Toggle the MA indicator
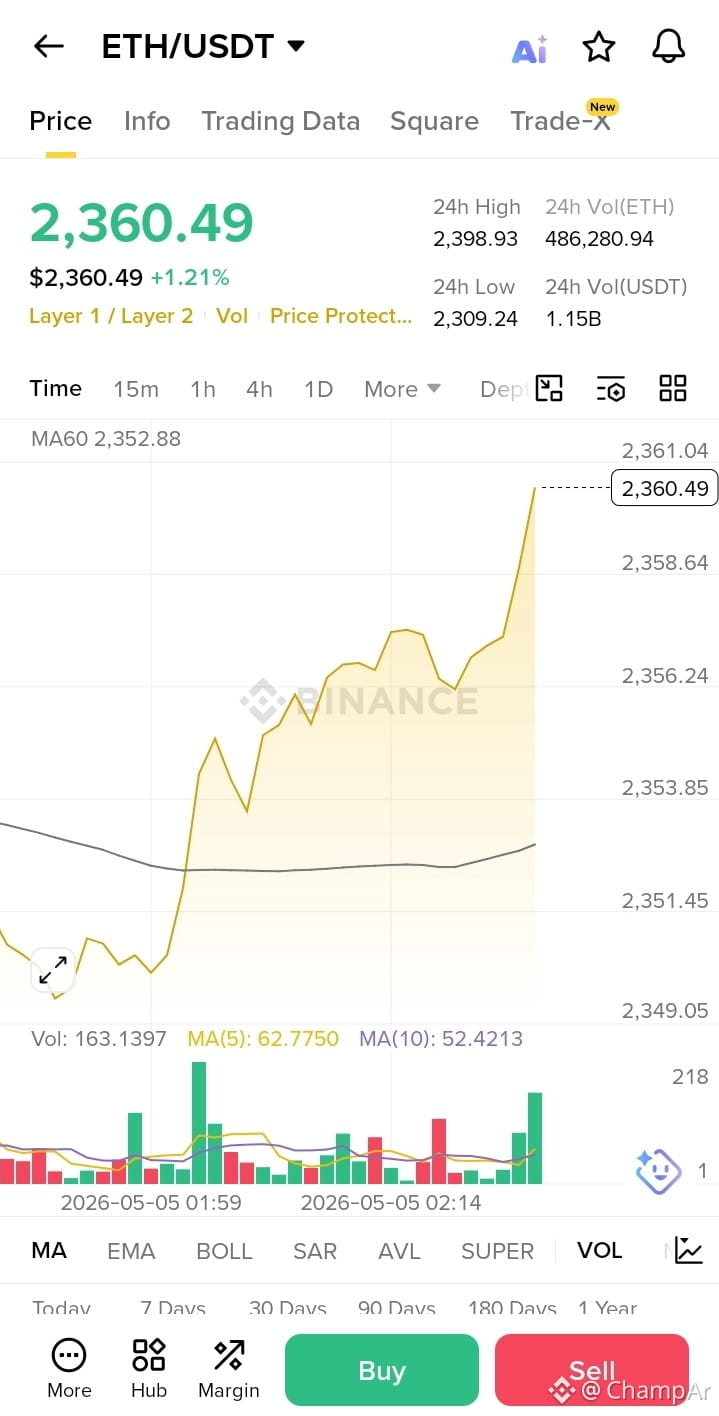This screenshot has width=719, height=1416. 49,1250
